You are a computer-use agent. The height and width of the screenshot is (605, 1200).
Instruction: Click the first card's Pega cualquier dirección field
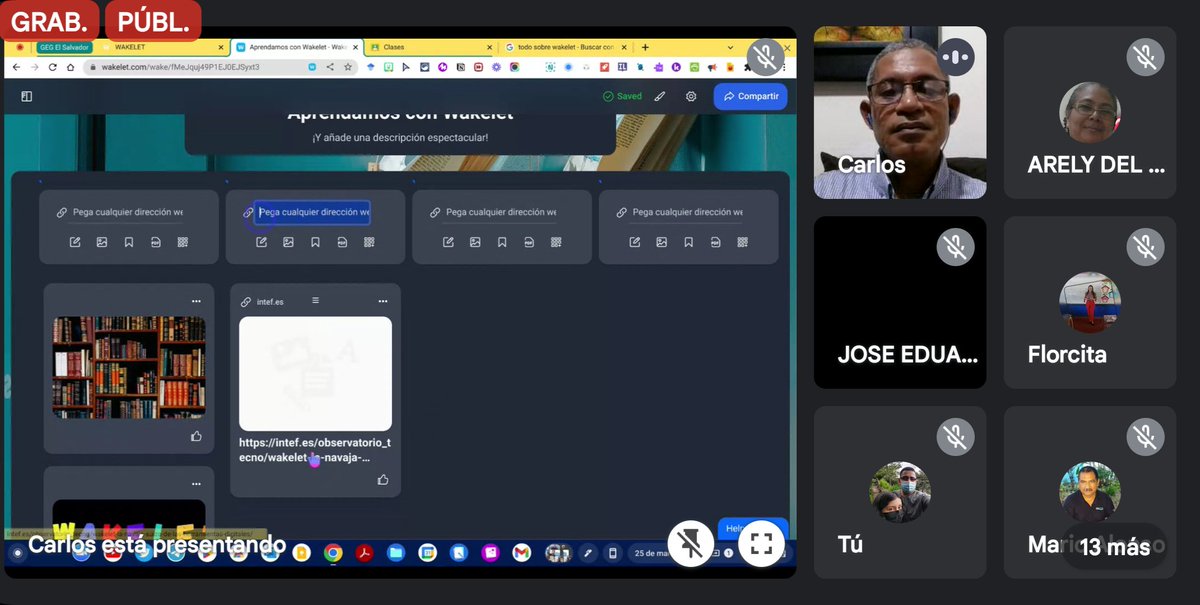point(128,212)
